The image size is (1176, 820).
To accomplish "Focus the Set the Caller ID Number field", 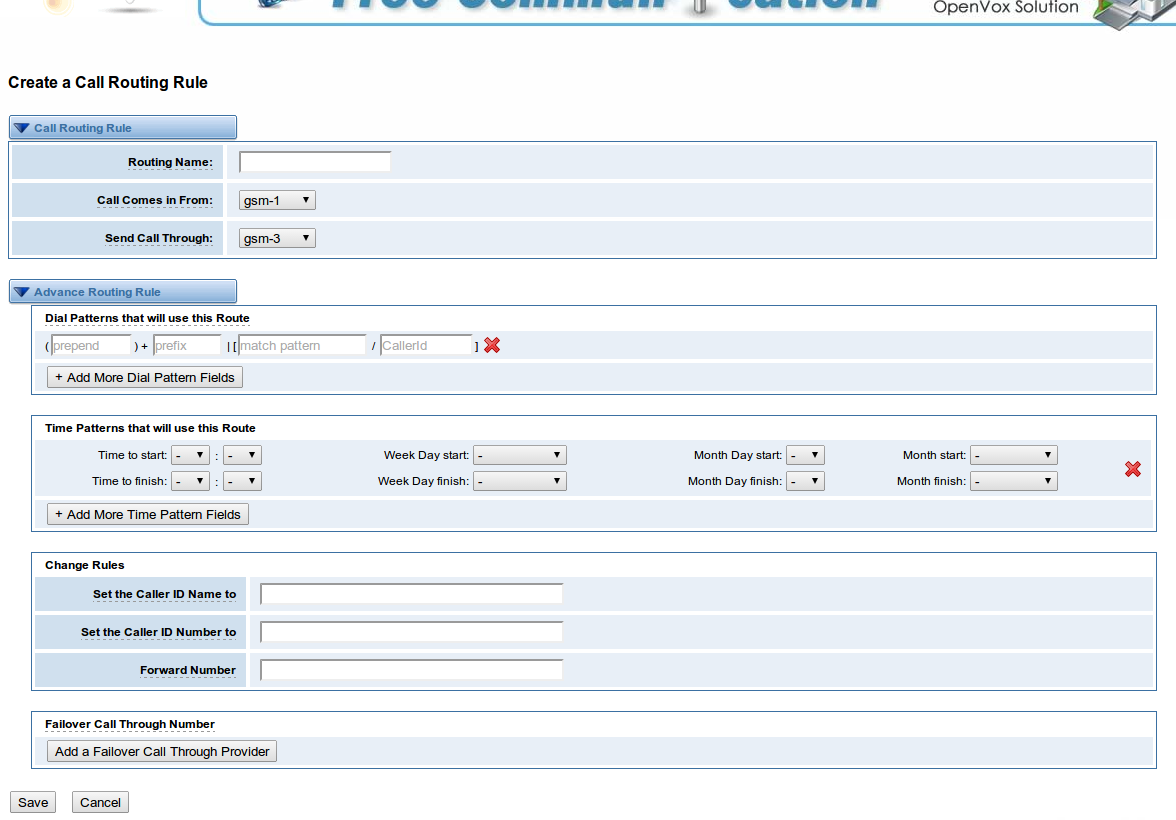I will coord(412,632).
